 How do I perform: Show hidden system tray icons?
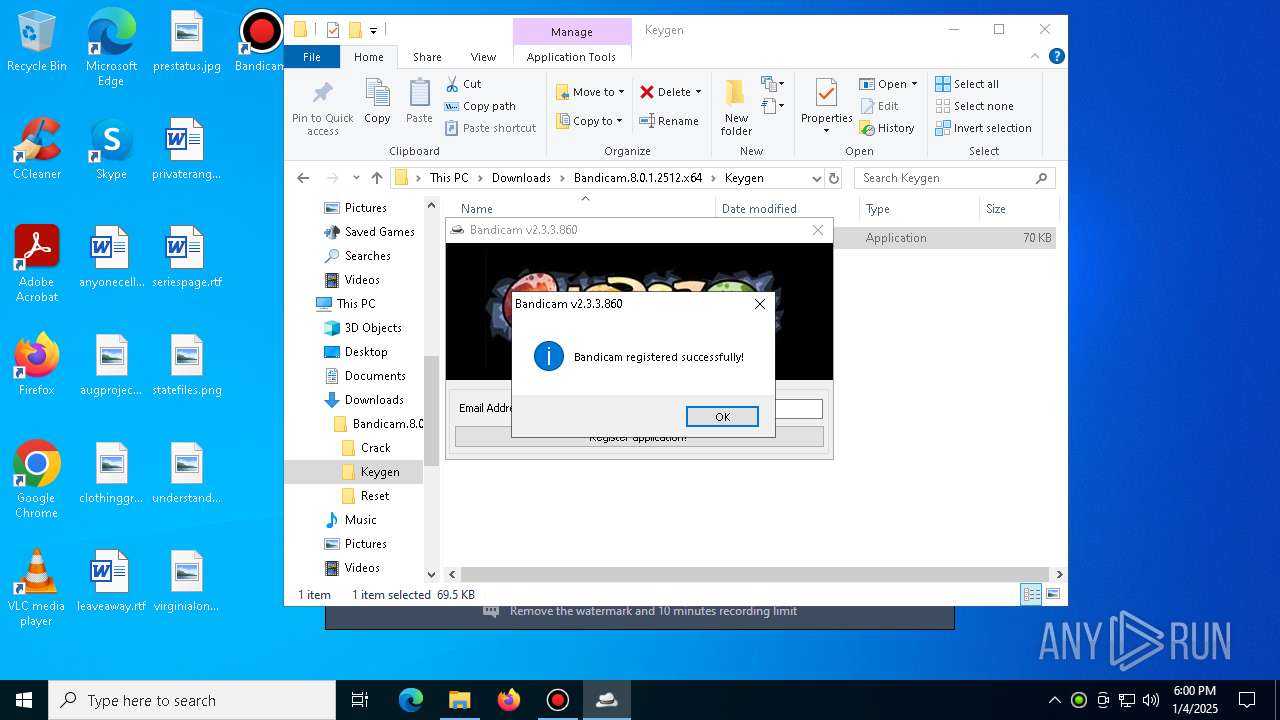[1054, 700]
